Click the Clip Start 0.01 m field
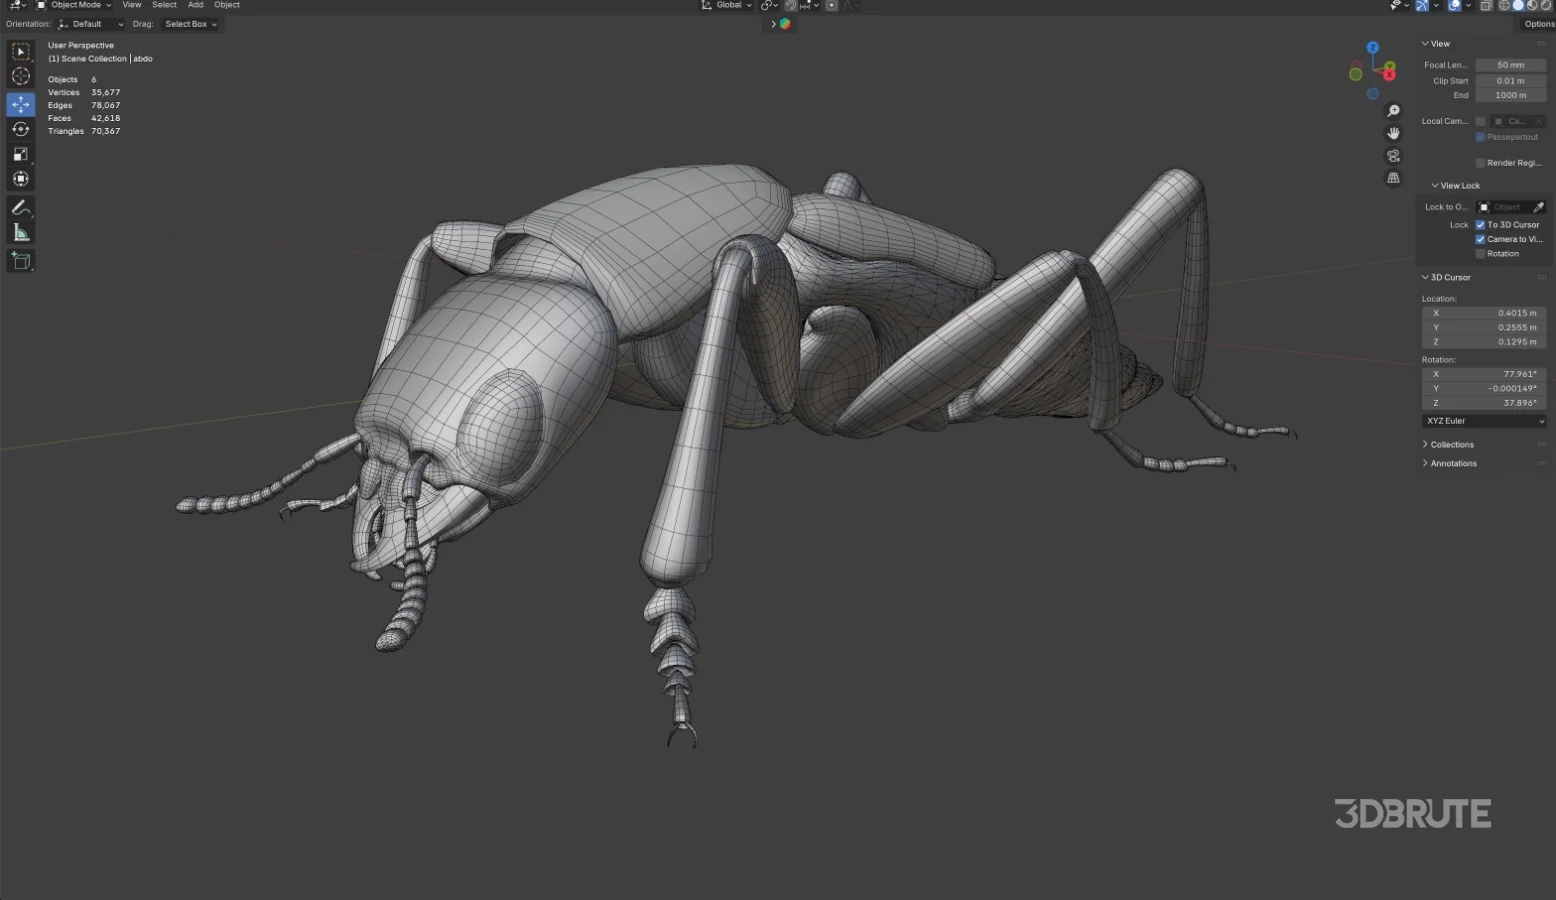Viewport: 1556px width, 900px height. click(1511, 81)
